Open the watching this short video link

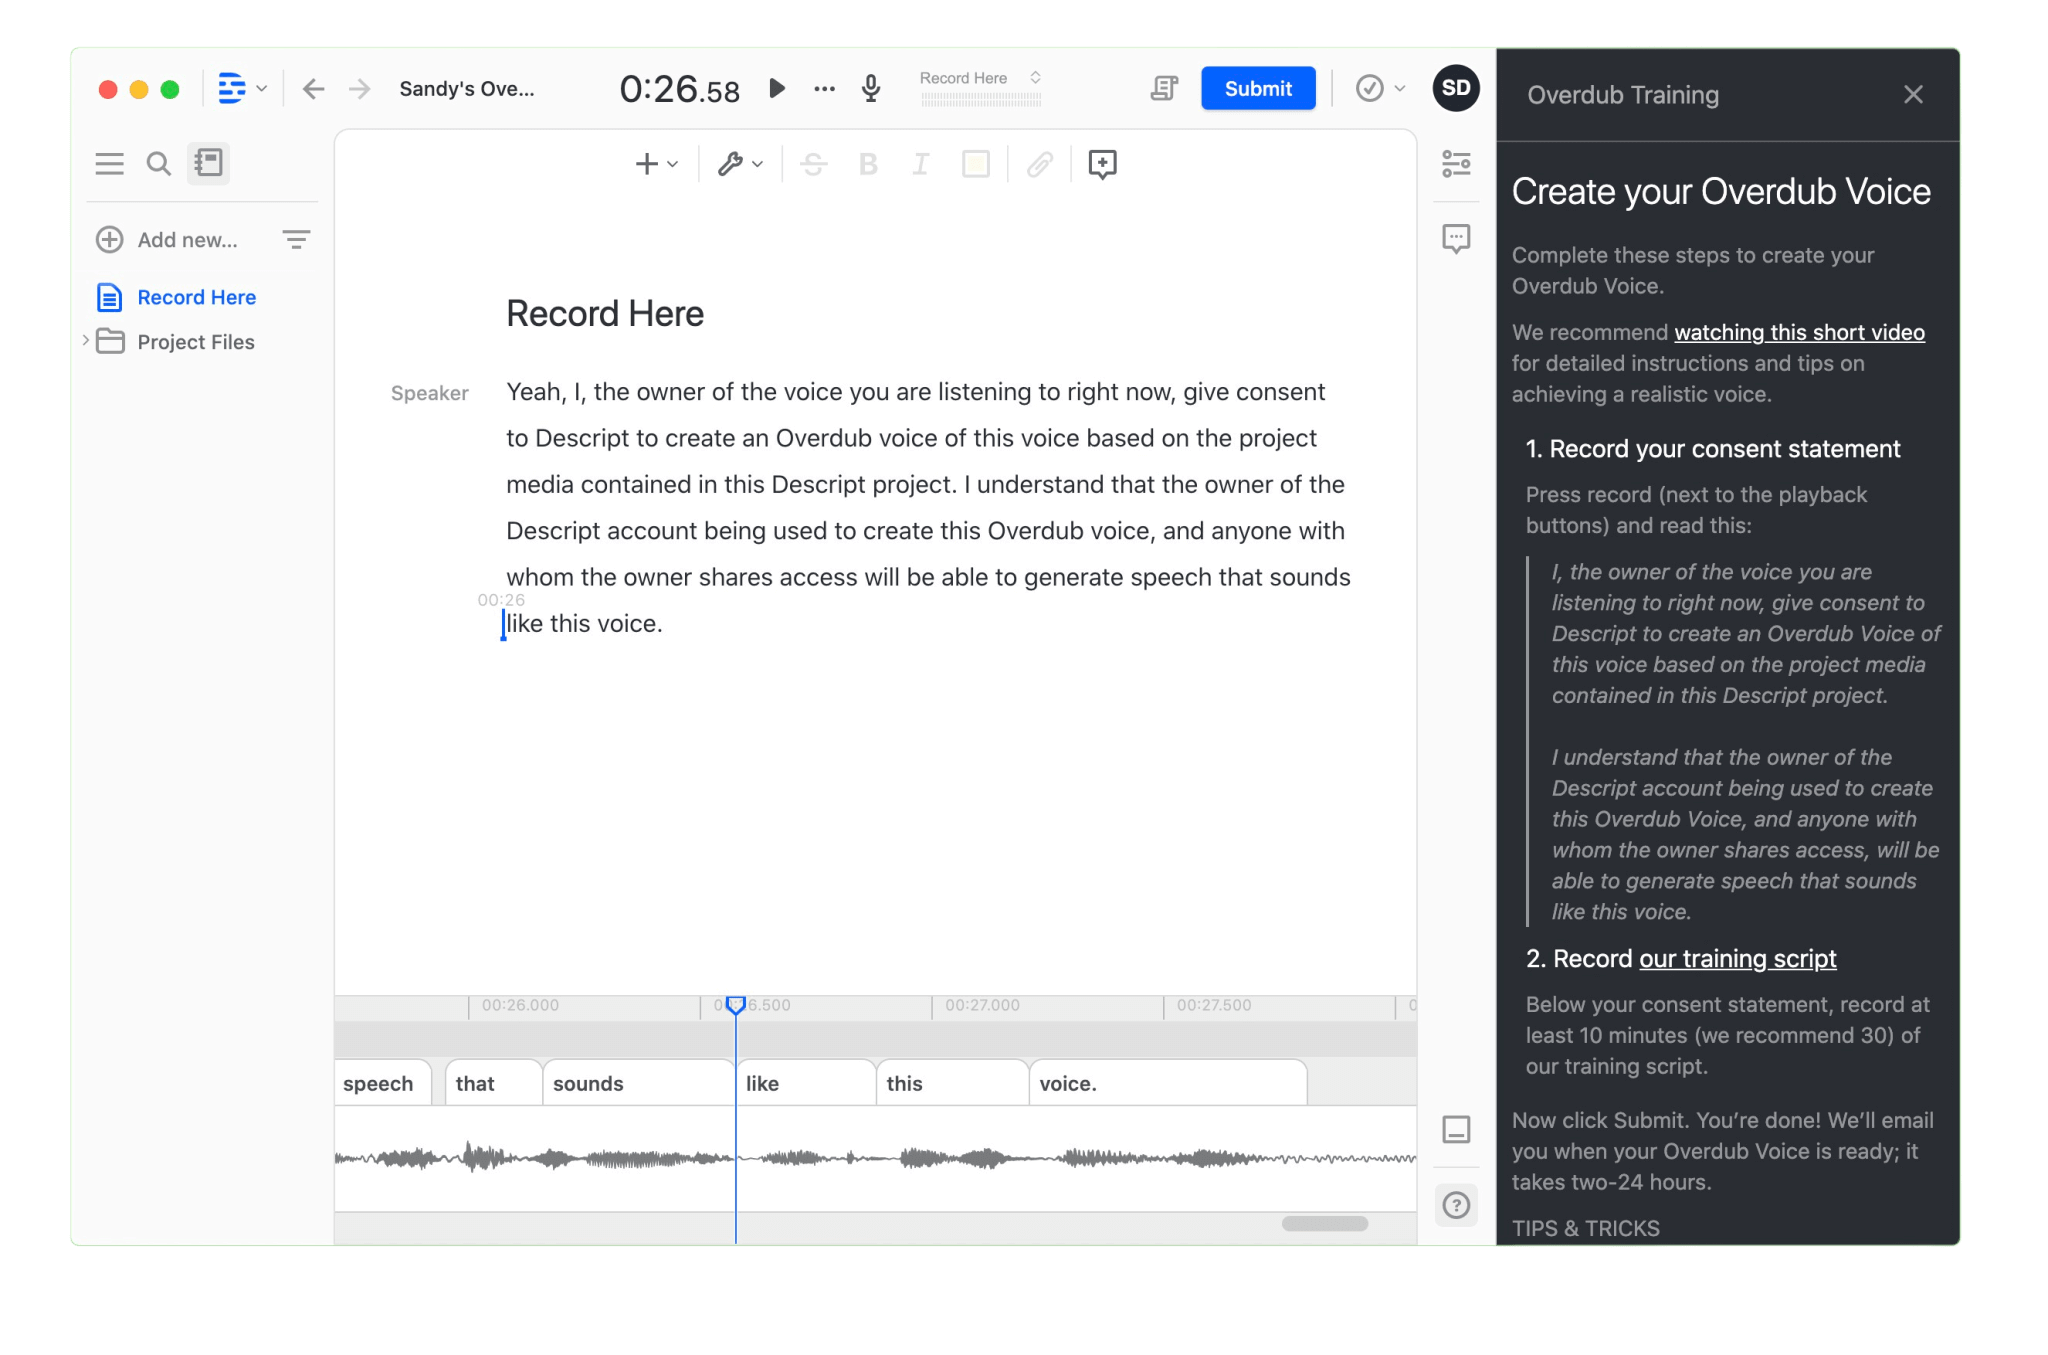pyautogui.click(x=1798, y=332)
